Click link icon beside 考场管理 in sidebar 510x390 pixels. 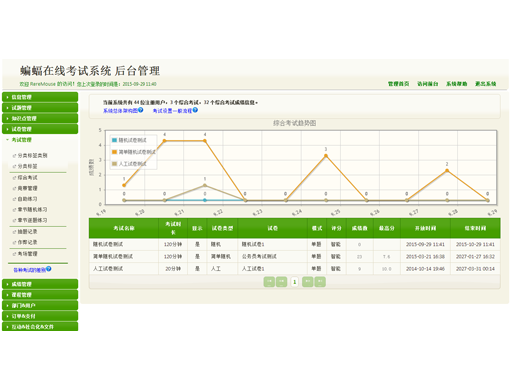14,254
